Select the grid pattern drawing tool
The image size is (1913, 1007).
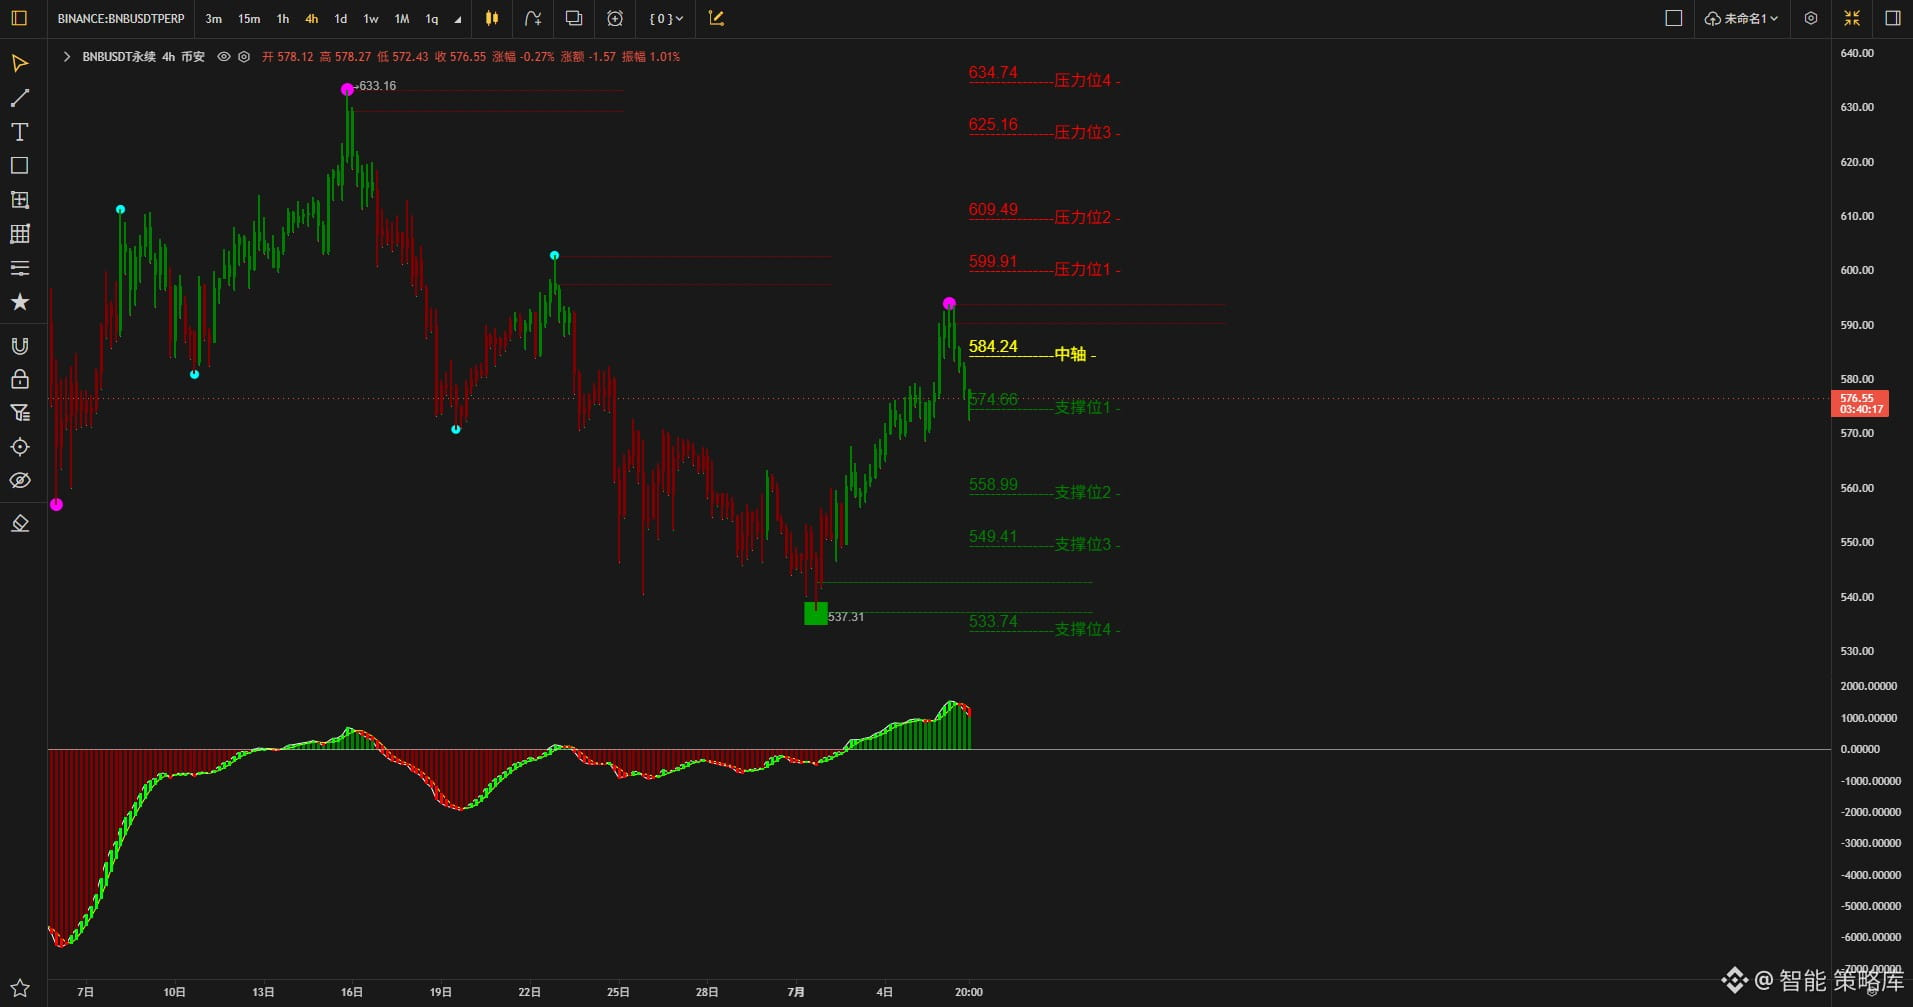[19, 234]
